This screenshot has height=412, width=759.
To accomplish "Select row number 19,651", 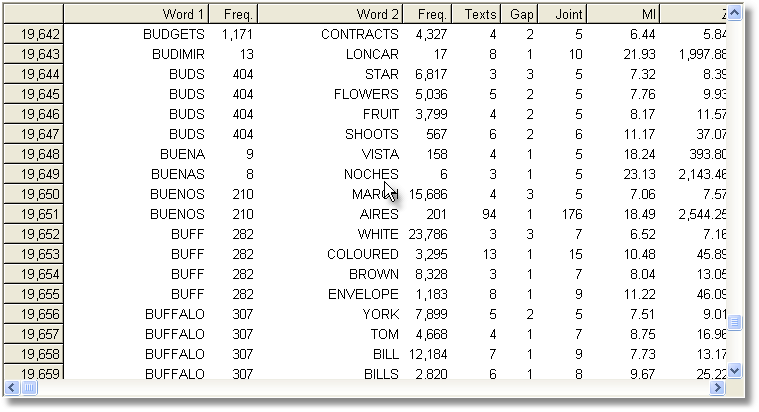I will pos(32,214).
